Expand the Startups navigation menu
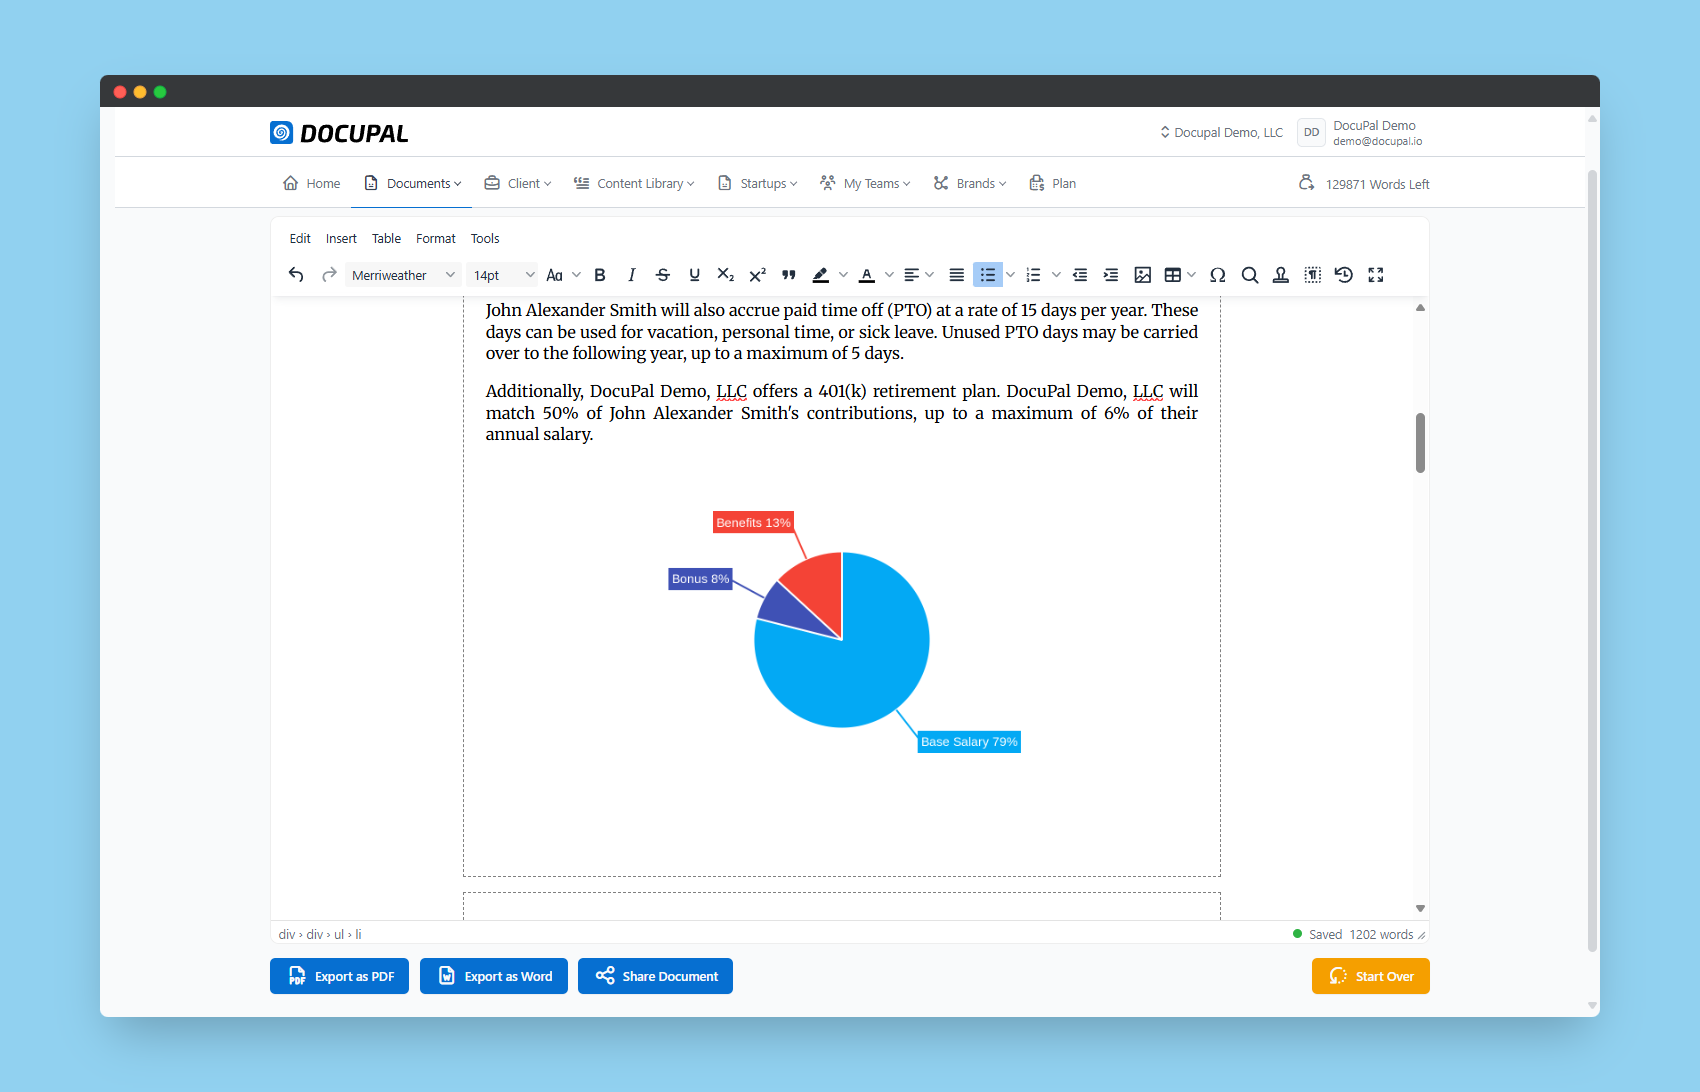Viewport: 1700px width, 1092px height. click(x=758, y=183)
